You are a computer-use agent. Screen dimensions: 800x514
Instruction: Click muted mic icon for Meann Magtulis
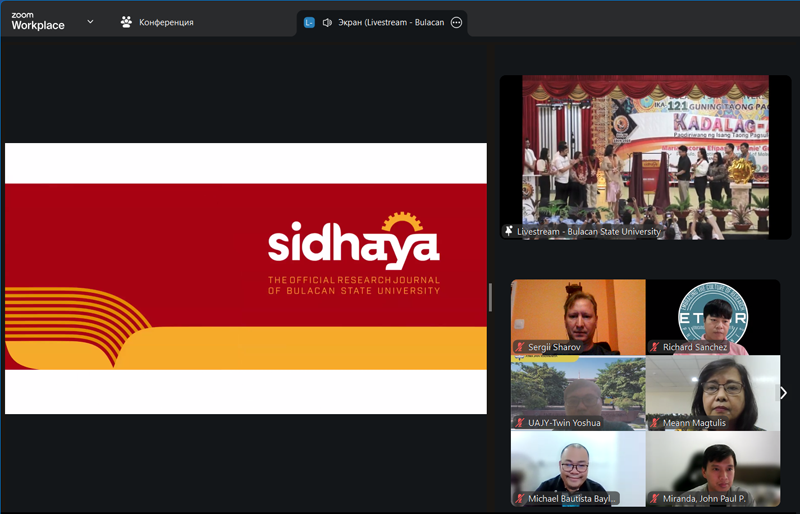click(x=655, y=423)
